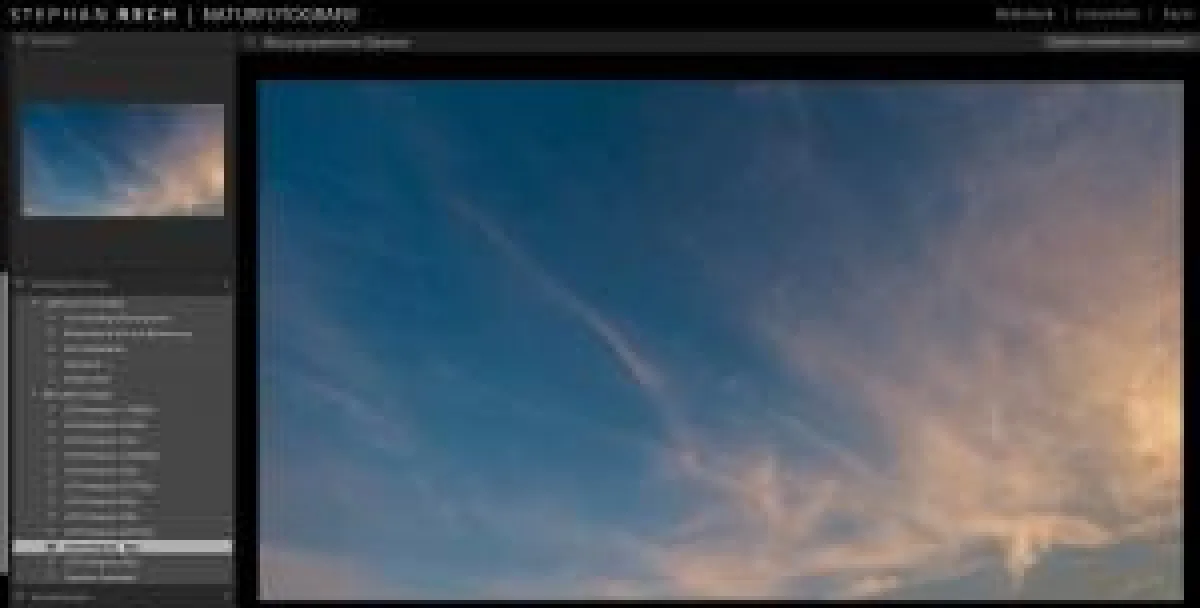Click the icon of the last preset in the list
This screenshot has height=608, width=1200.
click(53, 577)
